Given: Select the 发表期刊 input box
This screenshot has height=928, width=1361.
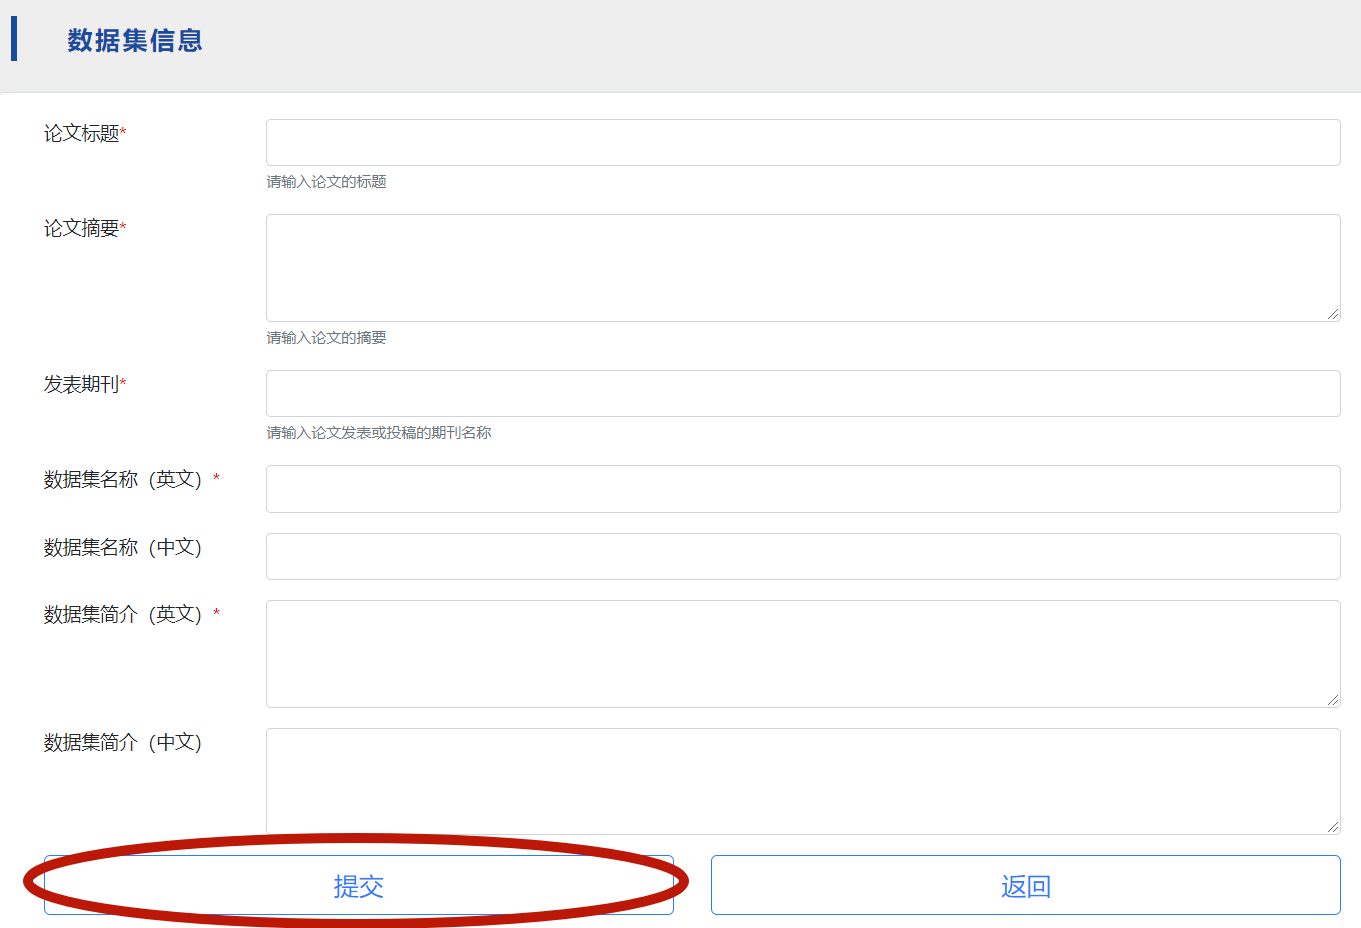Looking at the screenshot, I should point(802,394).
